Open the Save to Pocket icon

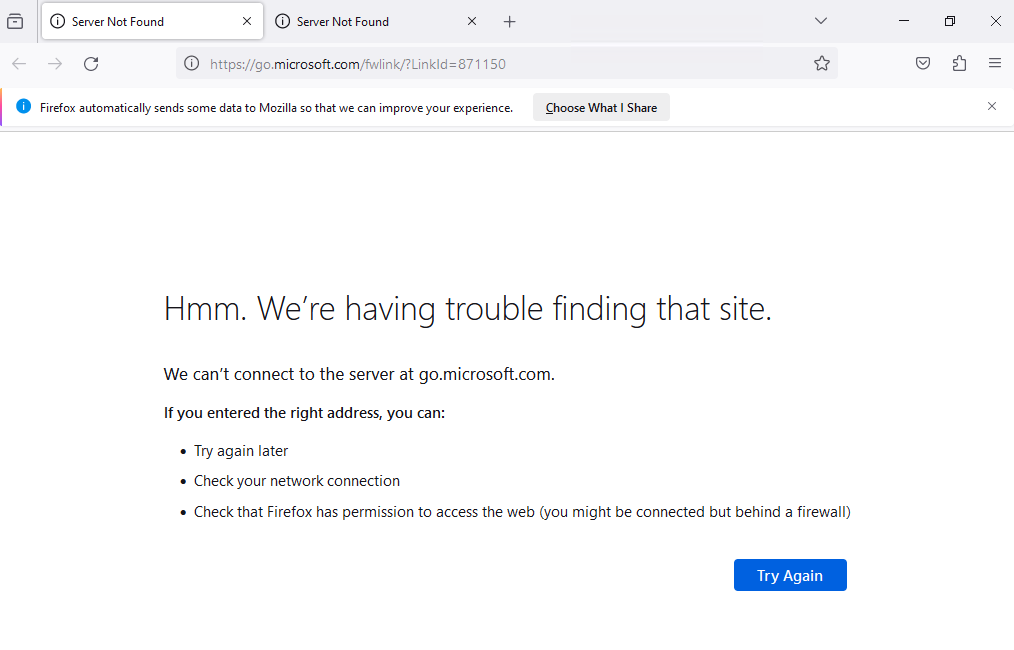click(x=923, y=64)
